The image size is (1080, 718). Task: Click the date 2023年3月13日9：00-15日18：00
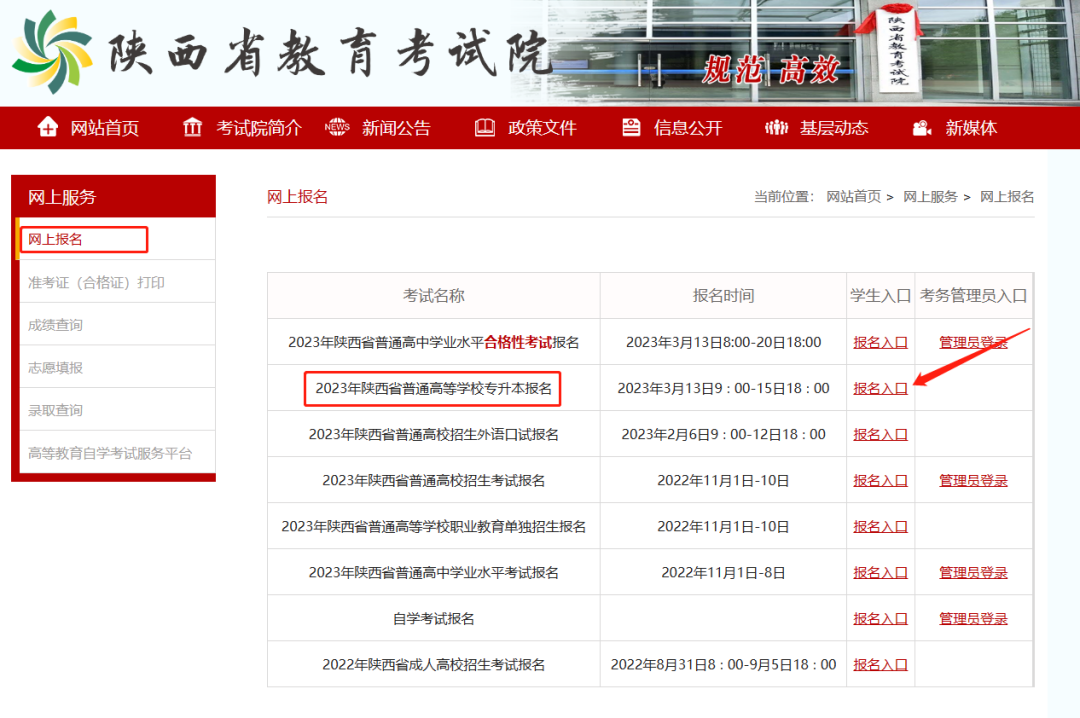click(723, 389)
